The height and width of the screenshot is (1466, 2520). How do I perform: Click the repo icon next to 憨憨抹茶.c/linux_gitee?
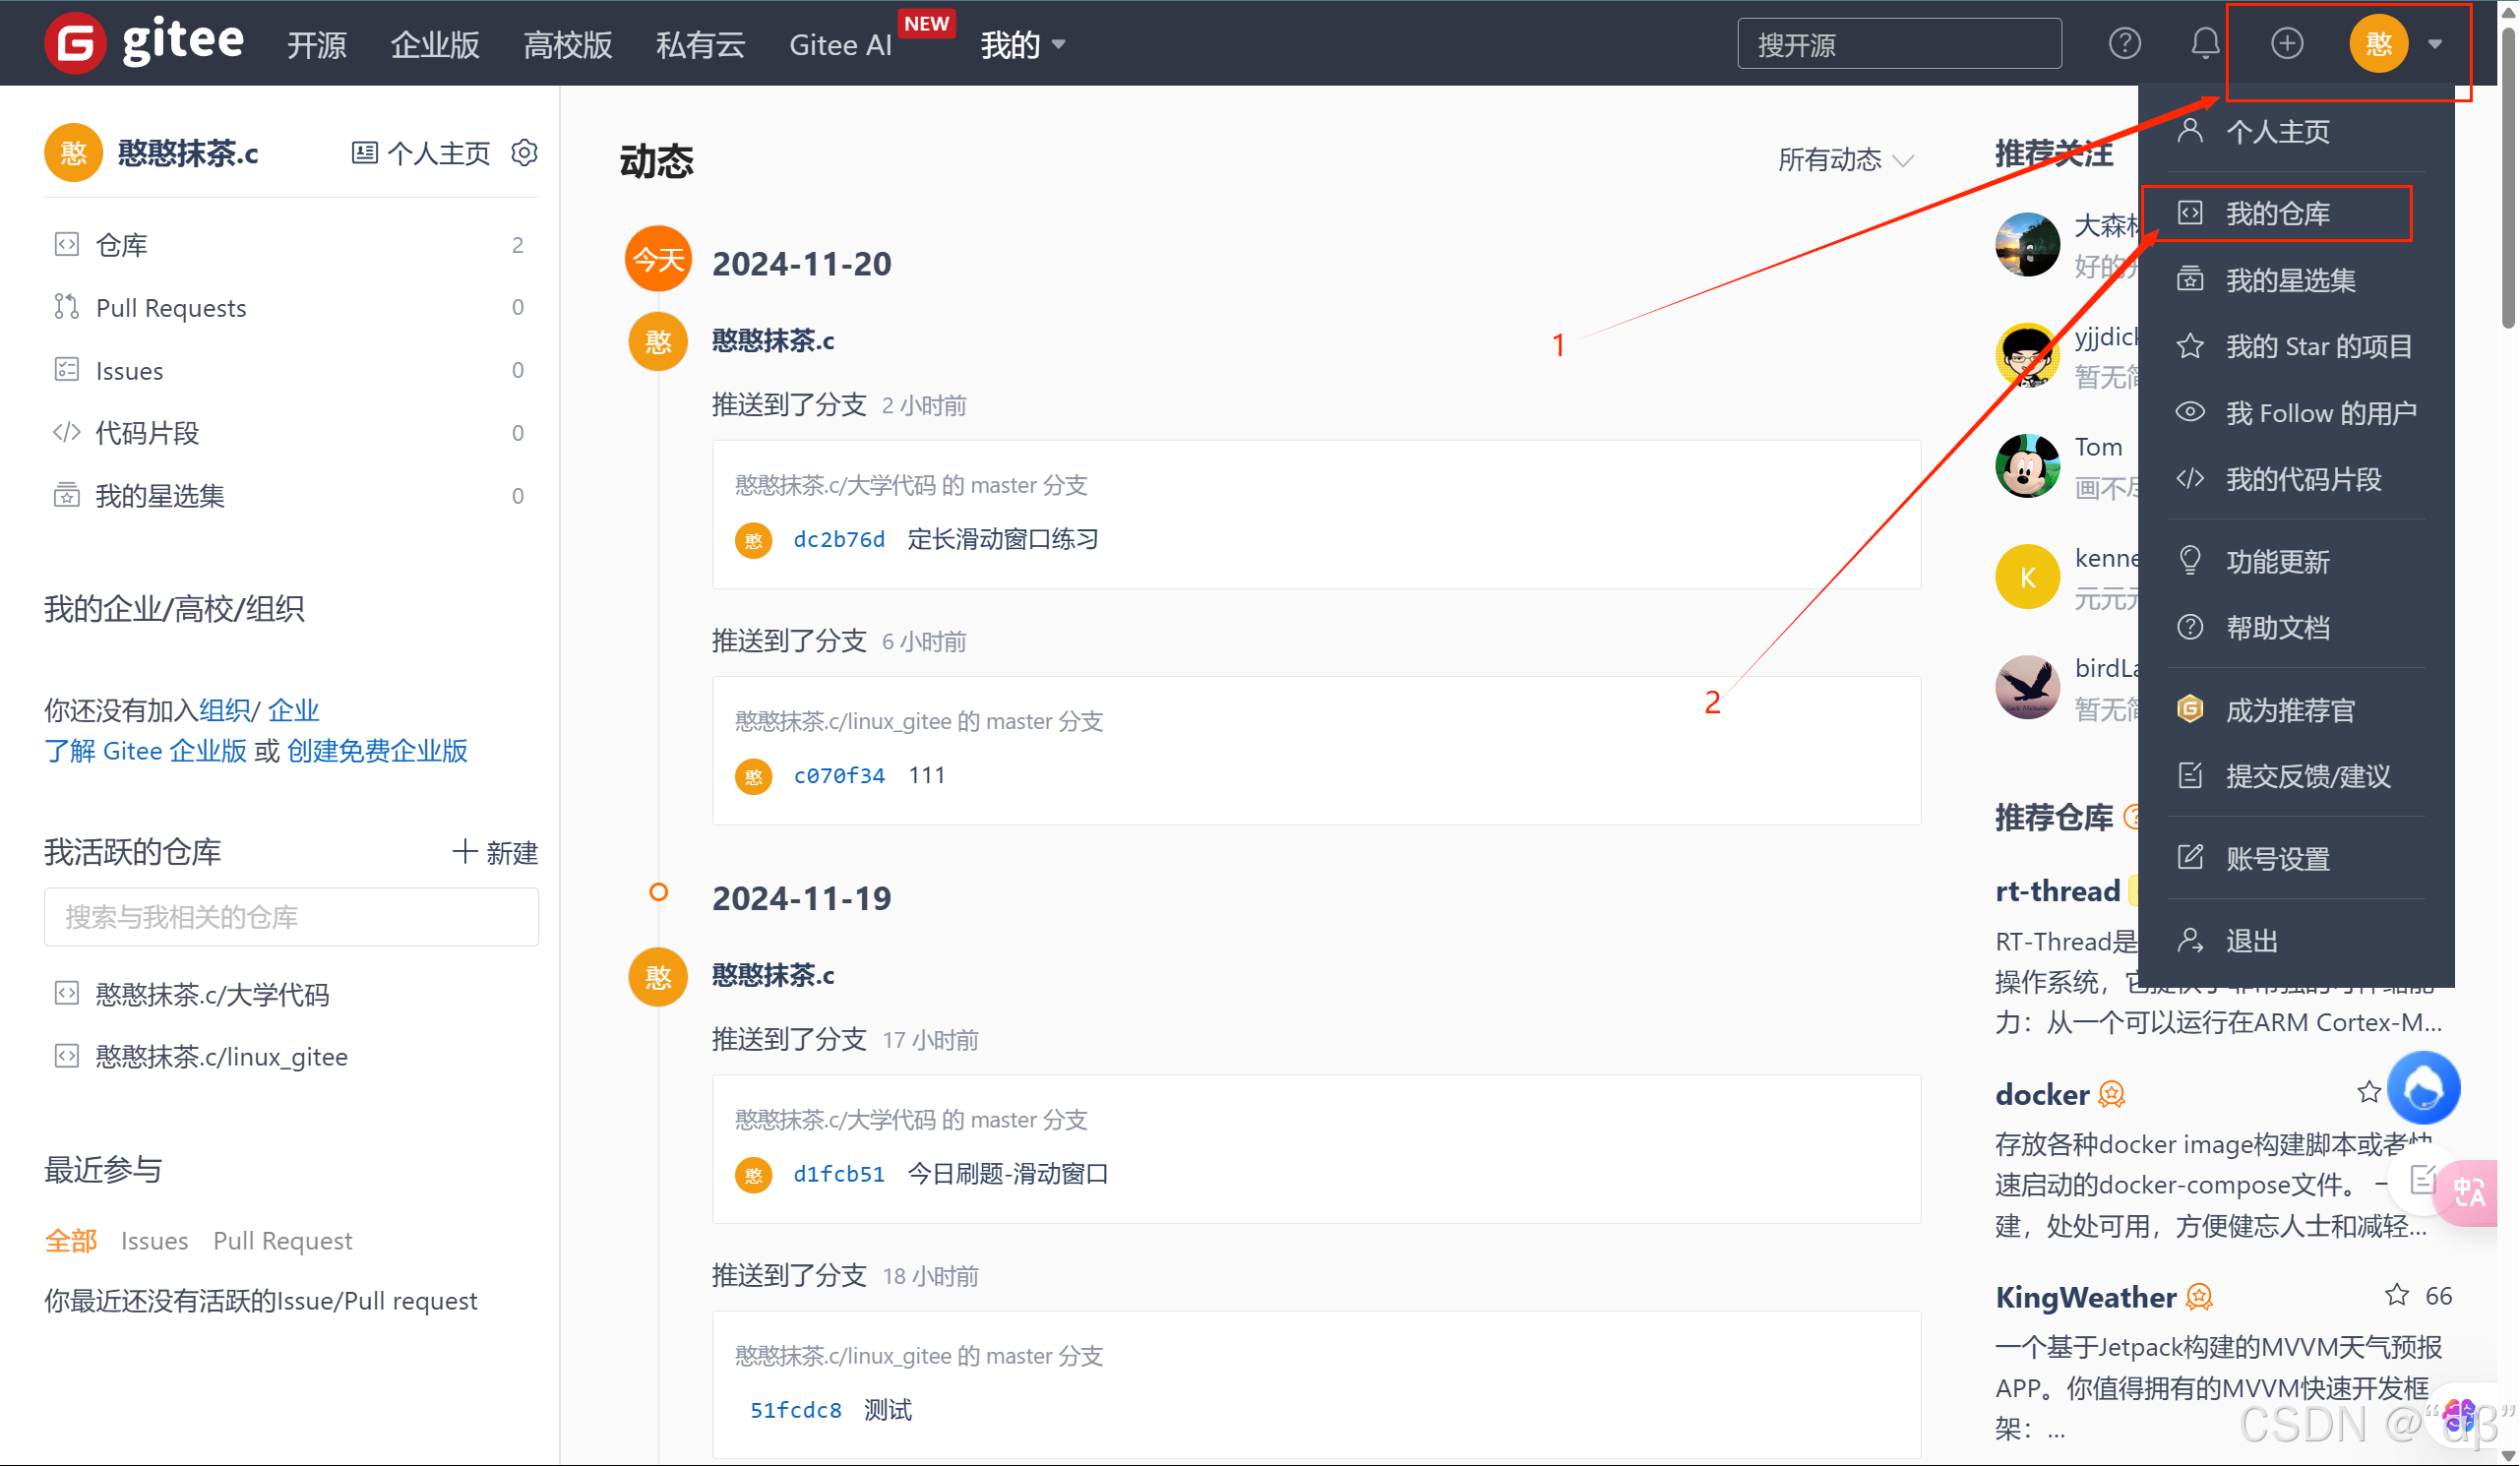click(66, 1056)
